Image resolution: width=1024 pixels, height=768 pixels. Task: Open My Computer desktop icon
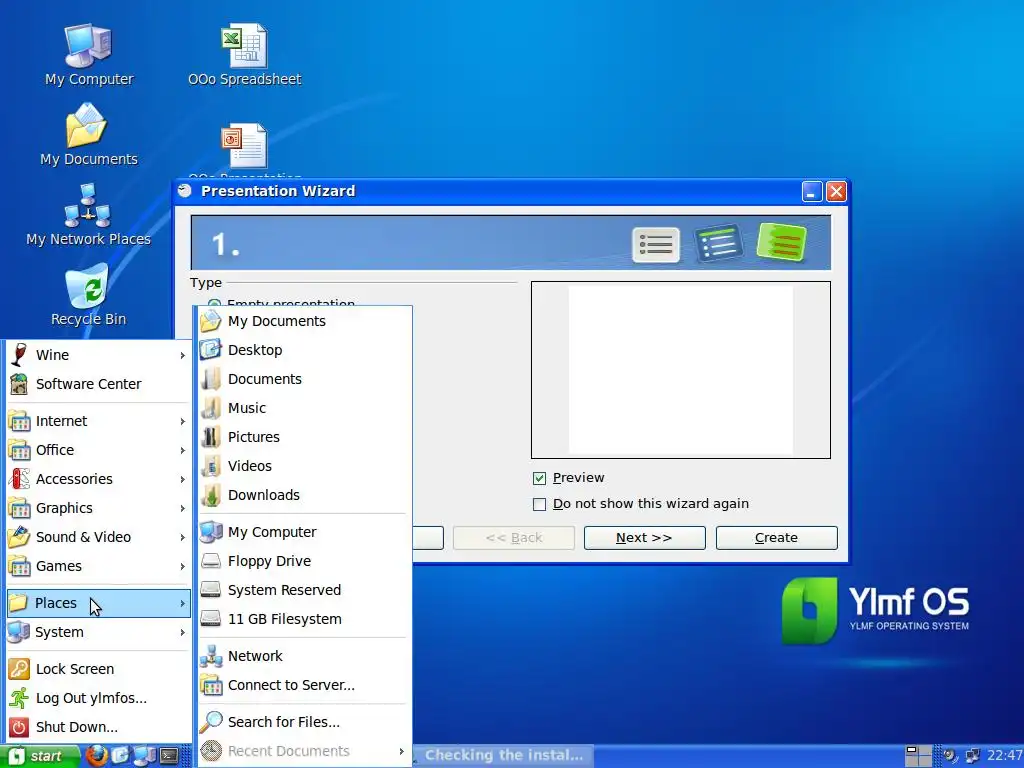point(88,55)
